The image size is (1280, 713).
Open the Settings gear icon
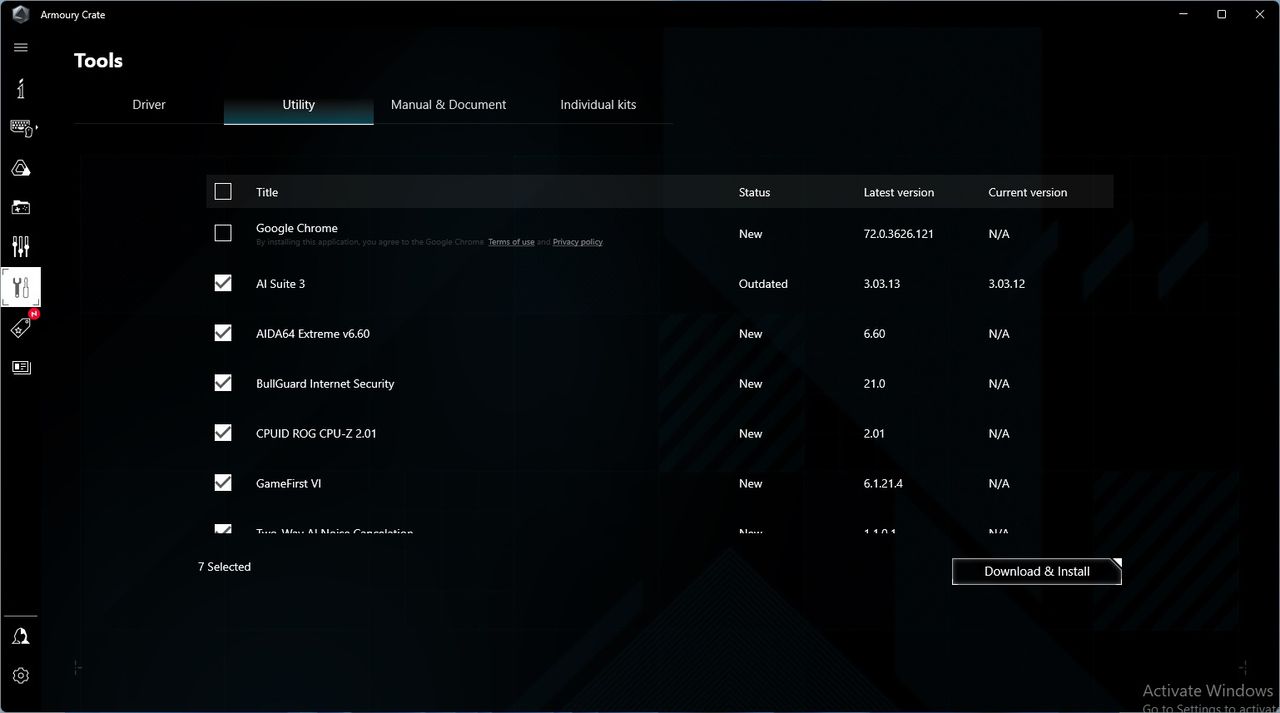pyautogui.click(x=21, y=676)
